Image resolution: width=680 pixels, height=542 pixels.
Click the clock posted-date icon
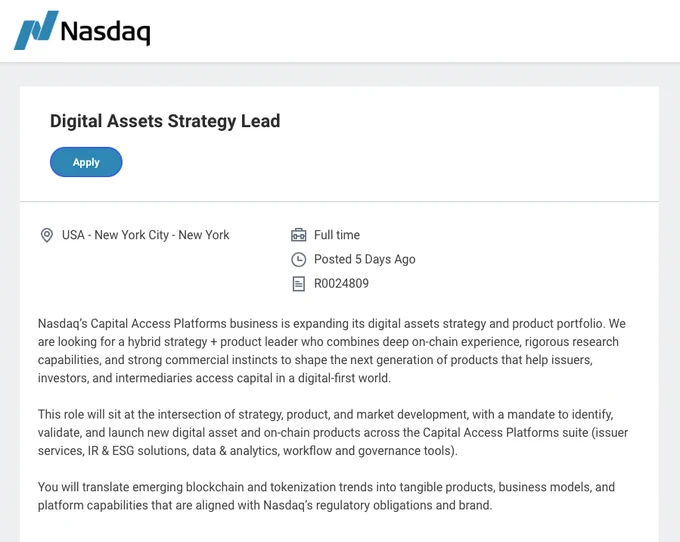(x=298, y=259)
